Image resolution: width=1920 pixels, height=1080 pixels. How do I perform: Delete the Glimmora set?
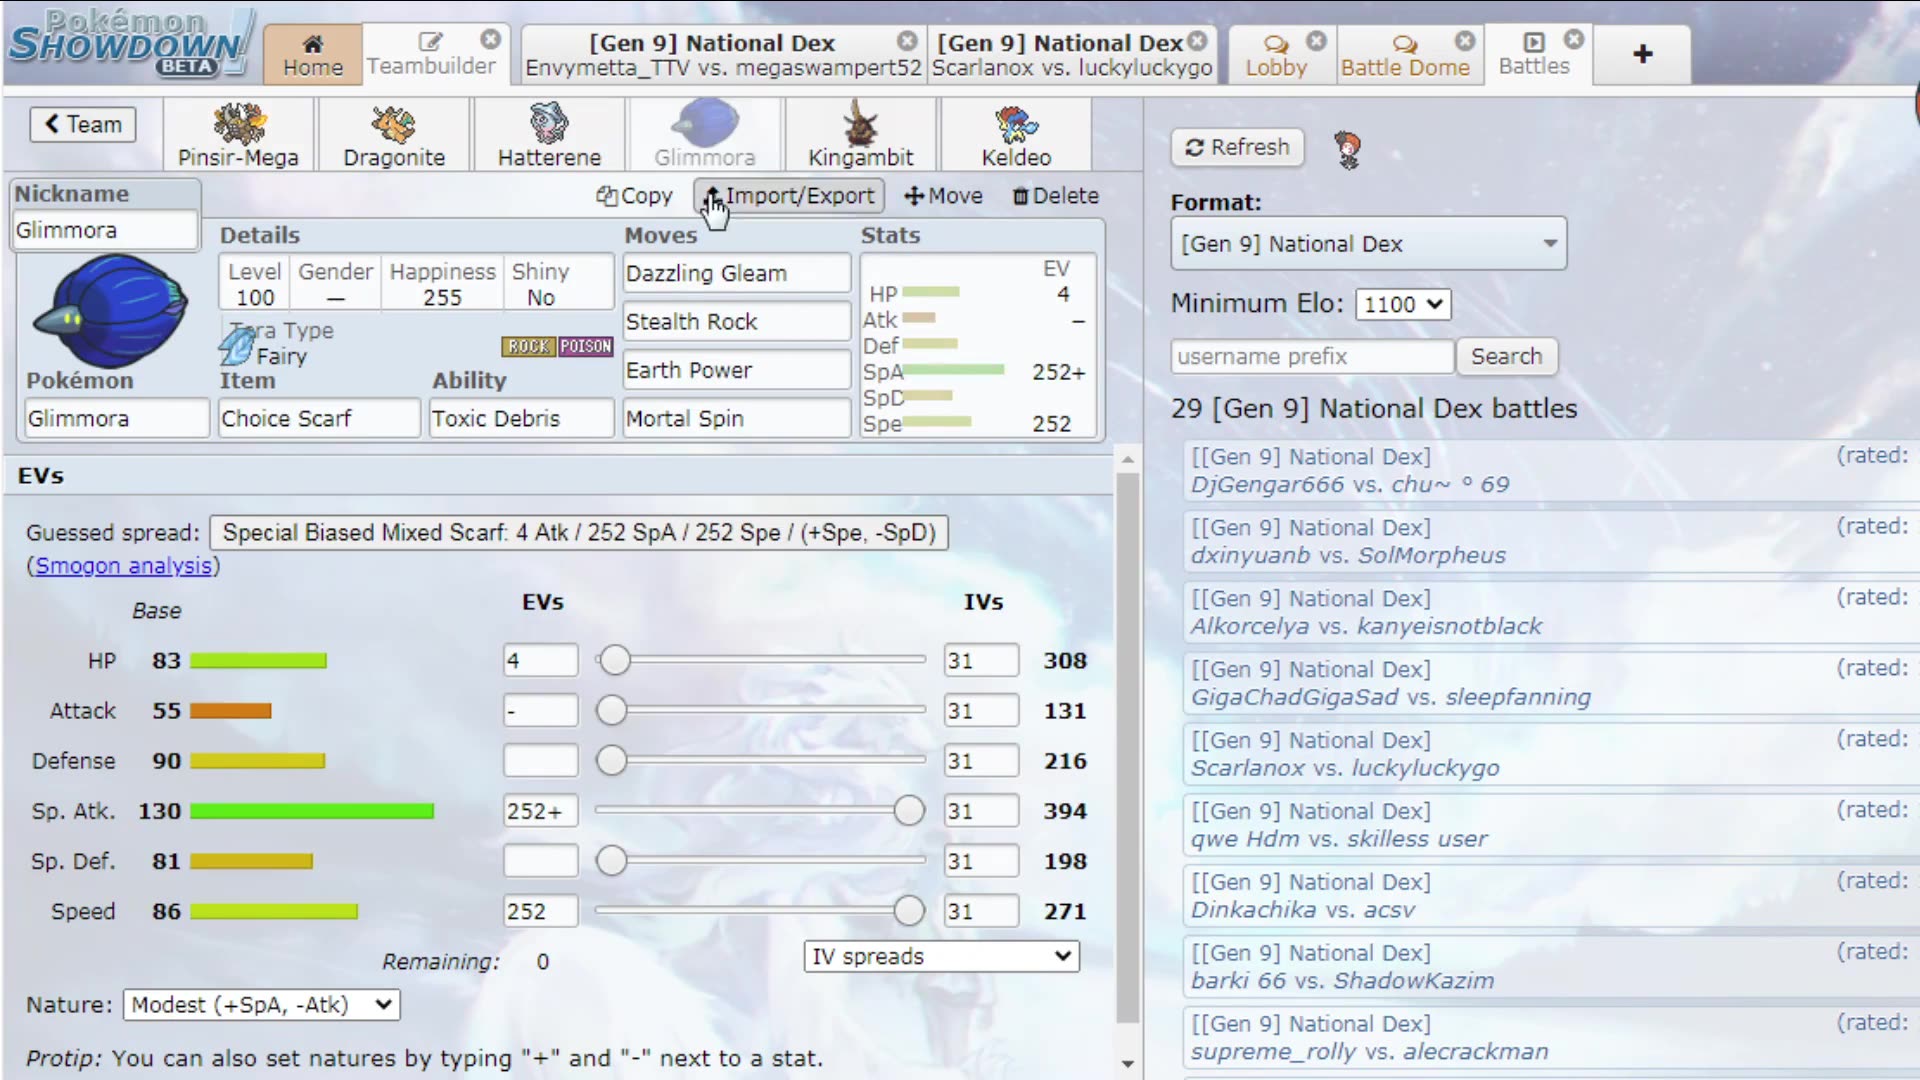[1056, 196]
